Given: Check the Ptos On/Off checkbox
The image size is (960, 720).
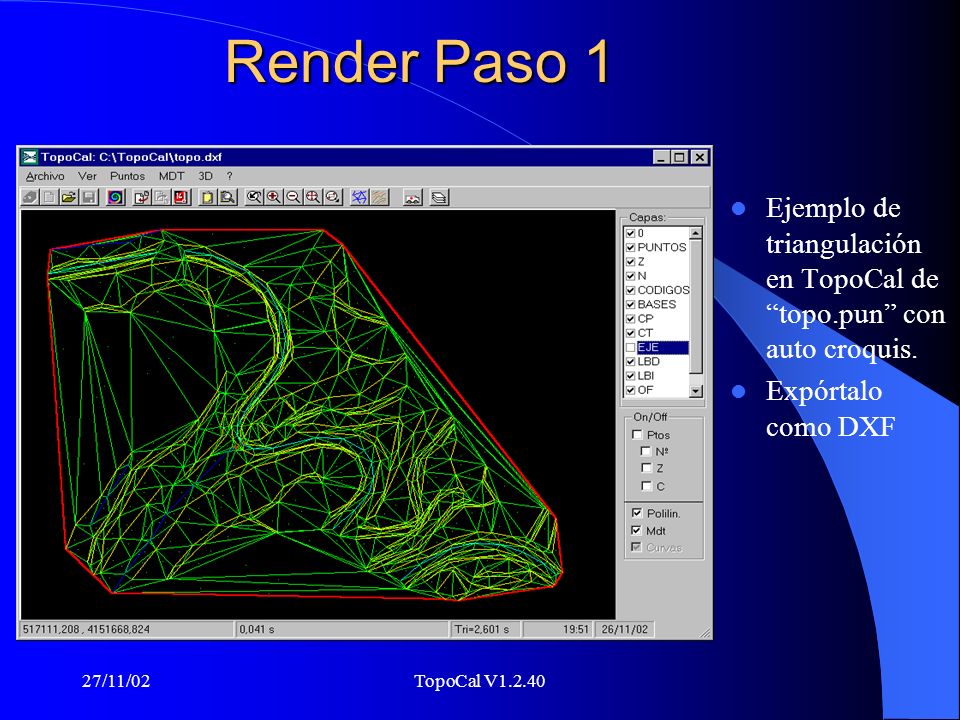Looking at the screenshot, I should click(637, 435).
